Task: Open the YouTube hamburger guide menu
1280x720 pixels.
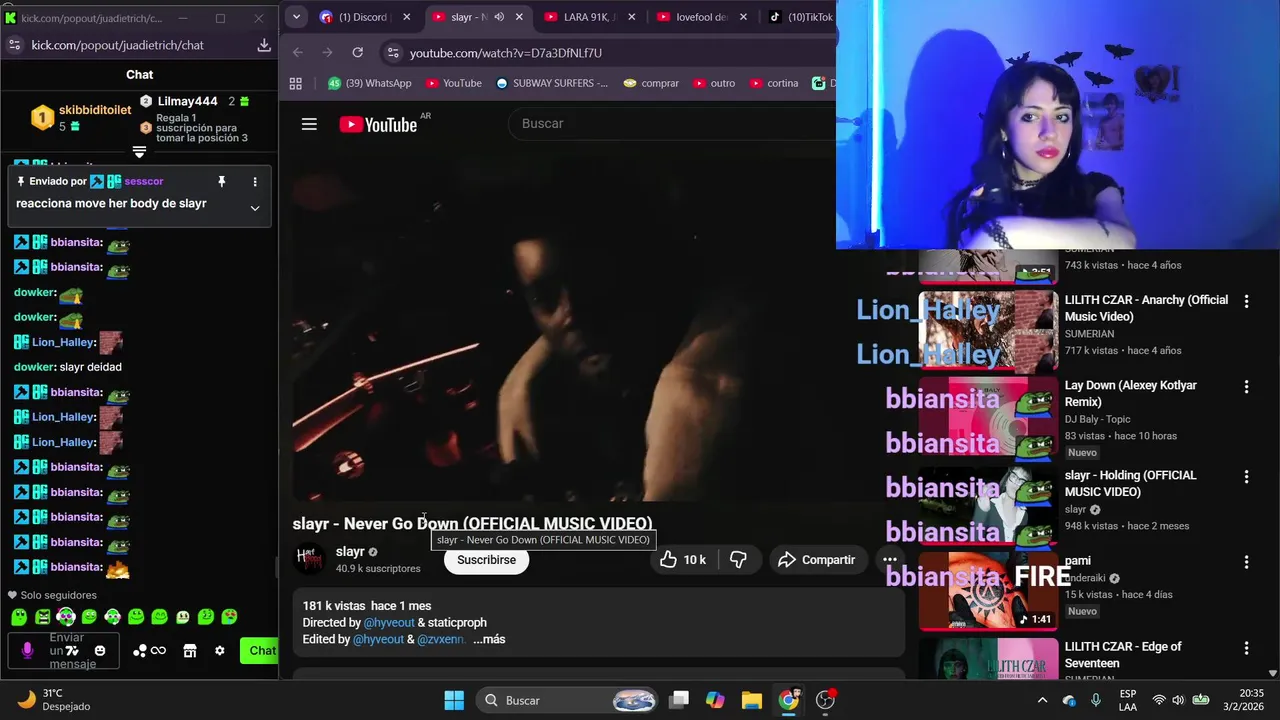Action: pos(309,124)
